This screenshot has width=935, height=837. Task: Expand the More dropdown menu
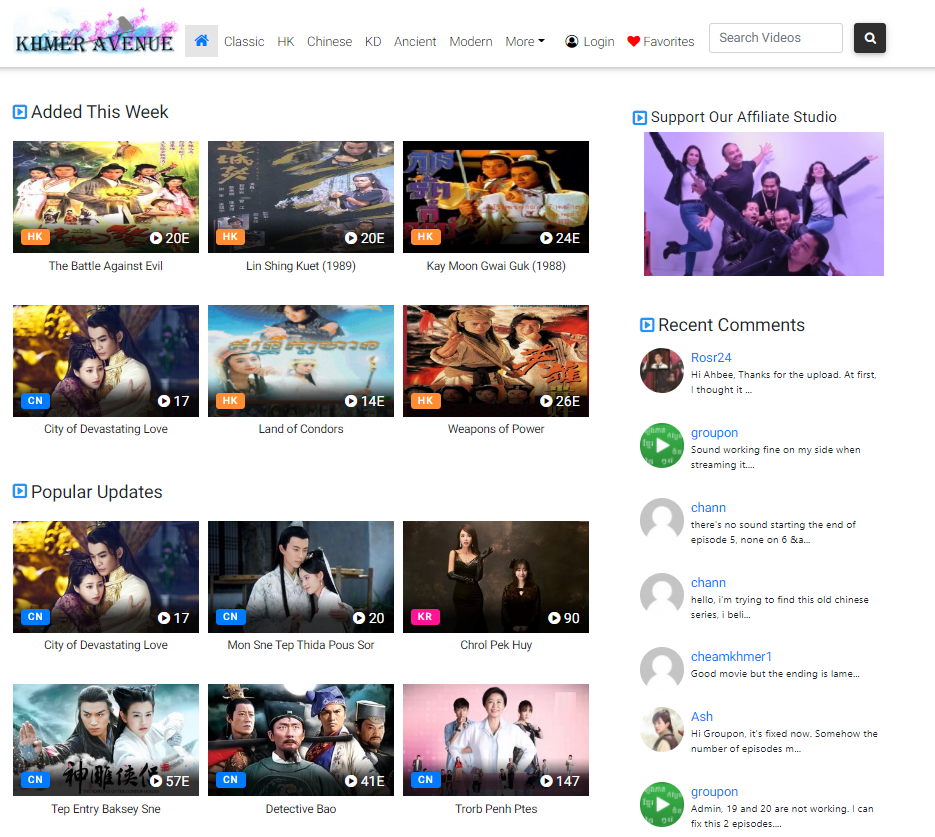click(525, 41)
